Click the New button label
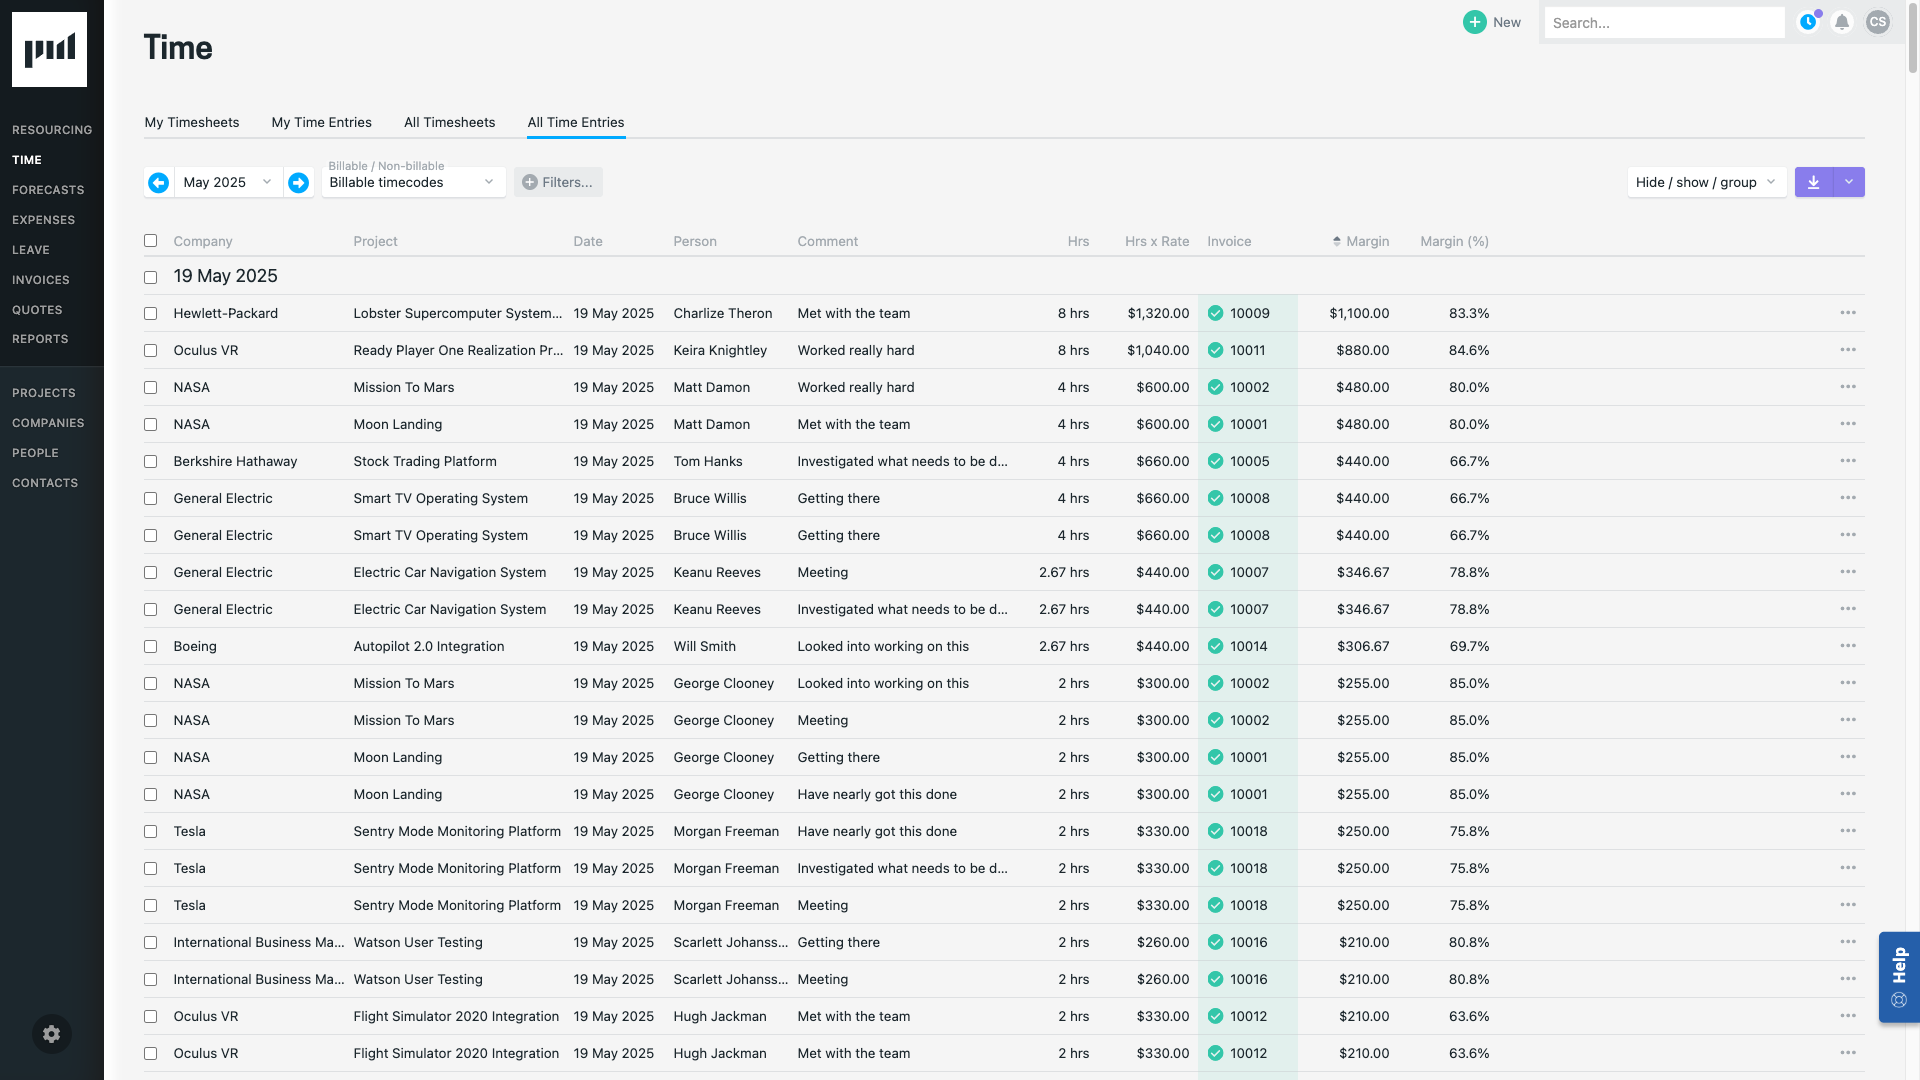The width and height of the screenshot is (1920, 1080). (1506, 22)
